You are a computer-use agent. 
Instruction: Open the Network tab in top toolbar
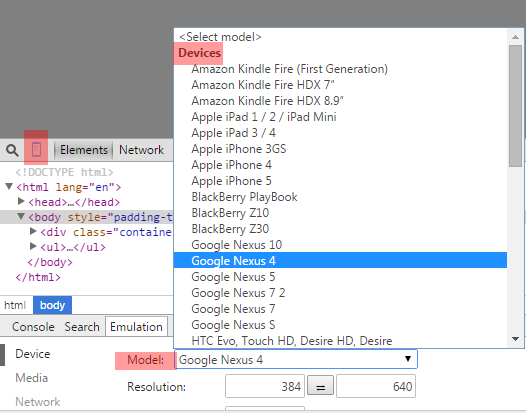coord(141,150)
